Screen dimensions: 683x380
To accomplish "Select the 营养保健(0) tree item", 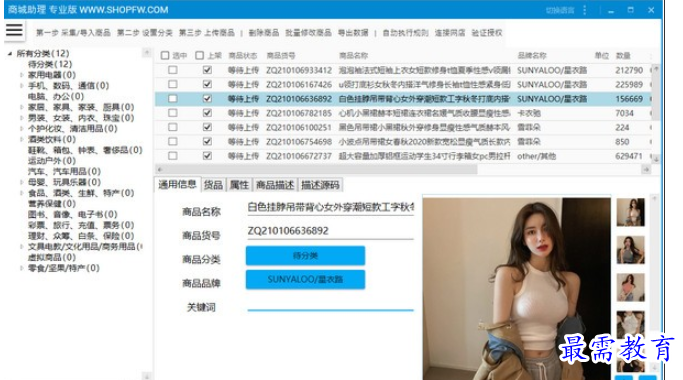I will pyautogui.click(x=52, y=204).
